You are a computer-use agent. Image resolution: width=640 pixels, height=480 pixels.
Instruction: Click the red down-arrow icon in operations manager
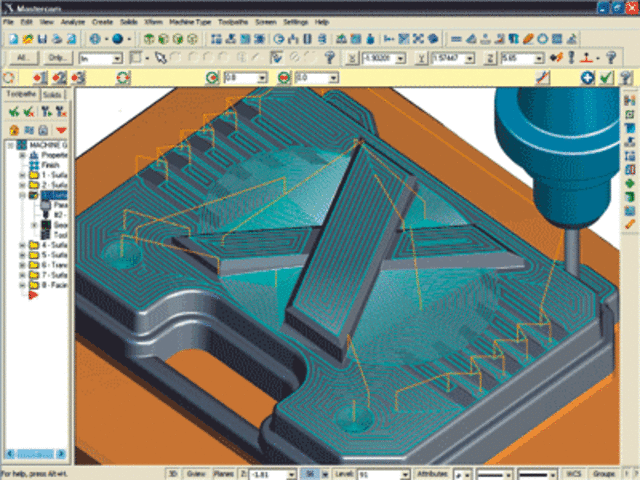pyautogui.click(x=61, y=130)
